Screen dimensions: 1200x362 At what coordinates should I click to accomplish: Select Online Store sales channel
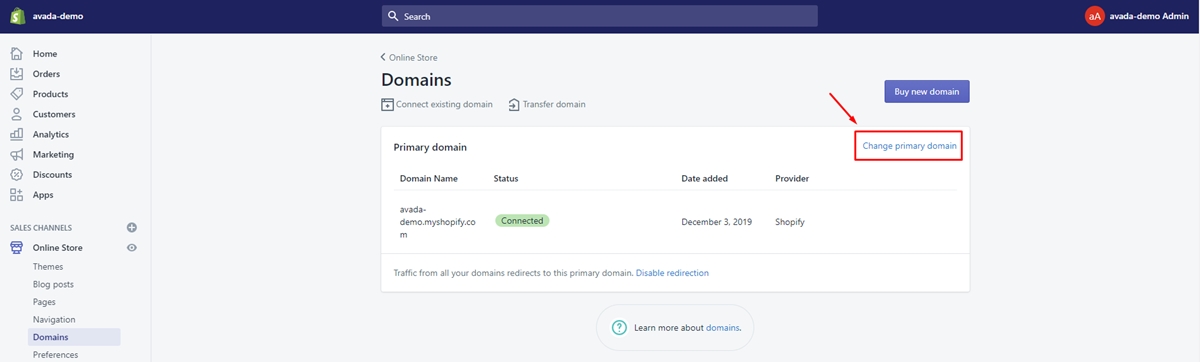click(58, 248)
